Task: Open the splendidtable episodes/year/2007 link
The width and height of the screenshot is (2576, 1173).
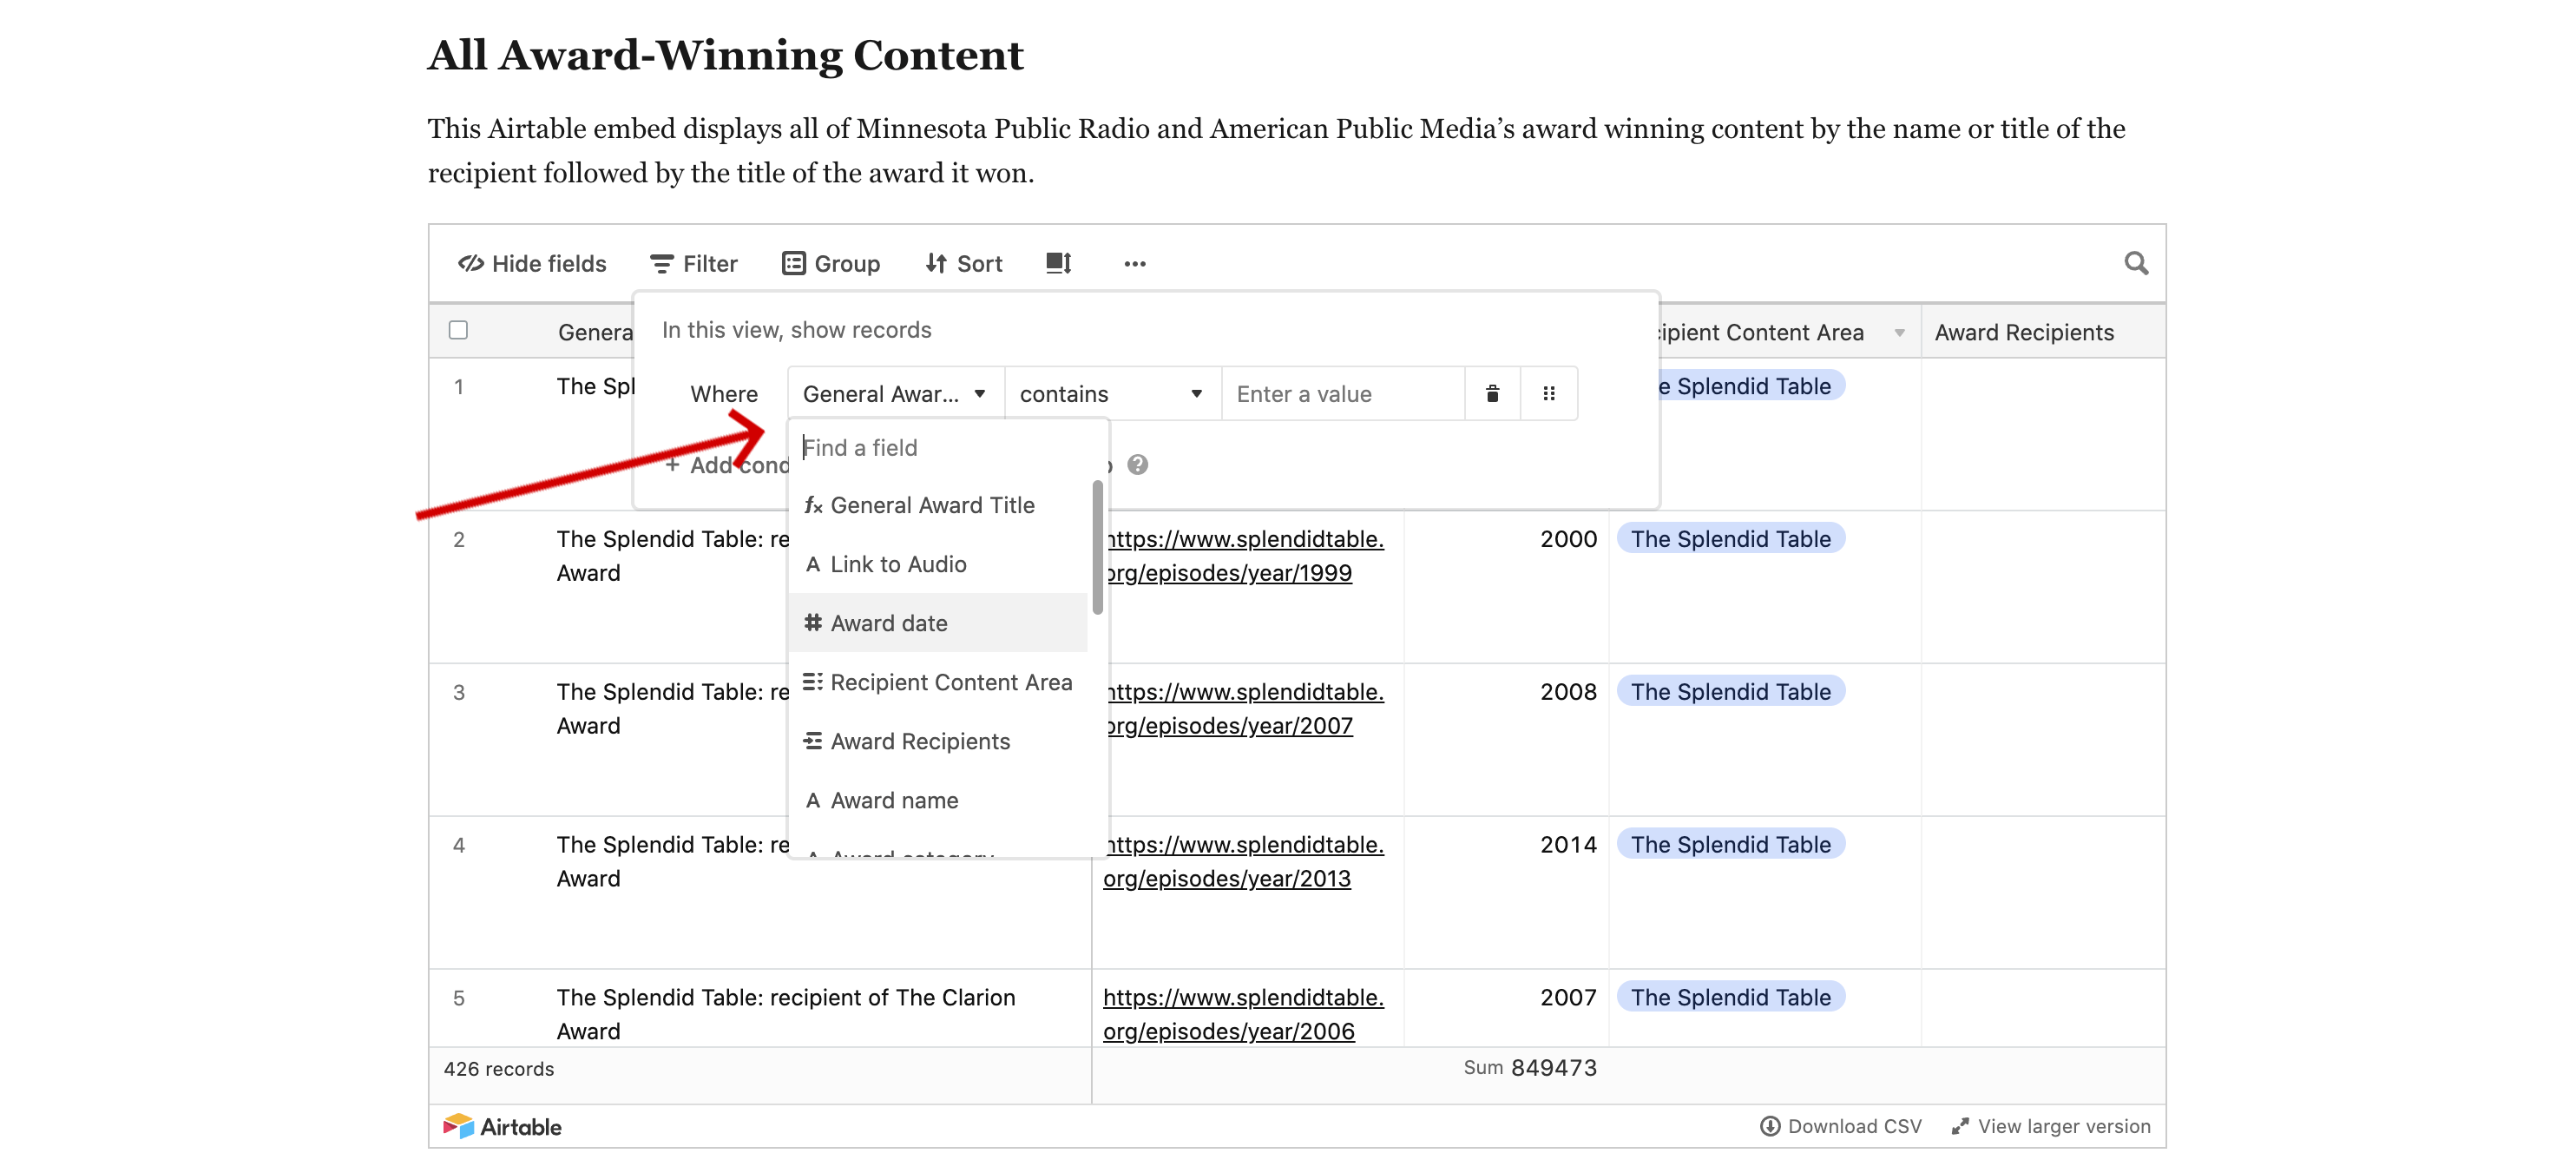Action: pyautogui.click(x=1243, y=709)
